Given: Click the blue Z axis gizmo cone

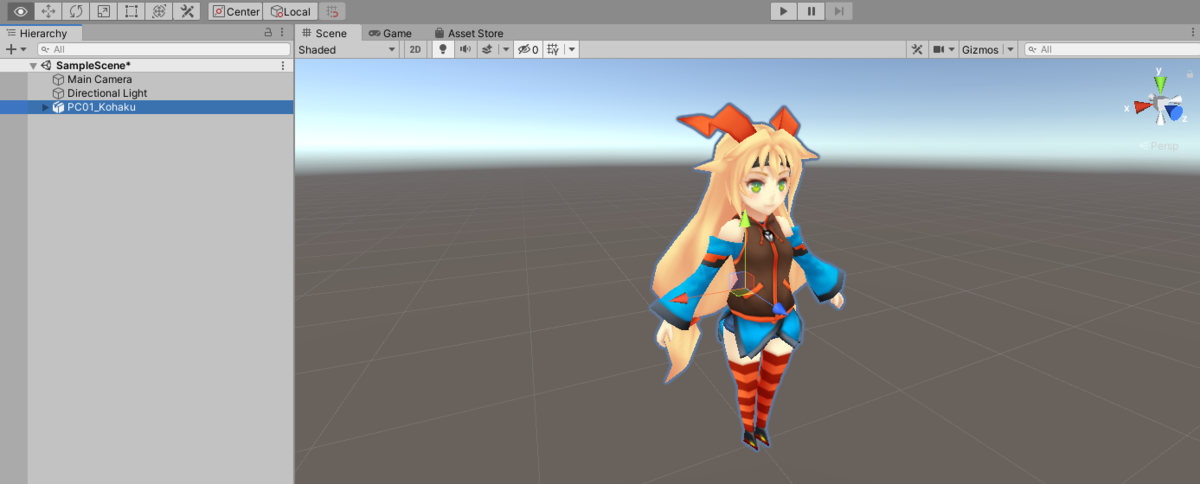Looking at the screenshot, I should click(x=1176, y=114).
